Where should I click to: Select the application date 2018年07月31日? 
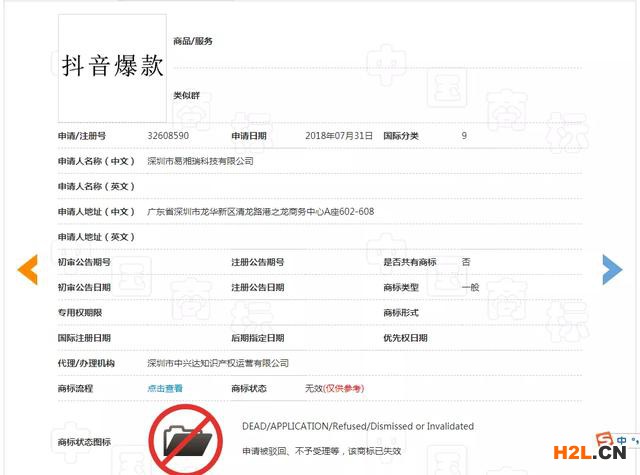pyautogui.click(x=339, y=136)
